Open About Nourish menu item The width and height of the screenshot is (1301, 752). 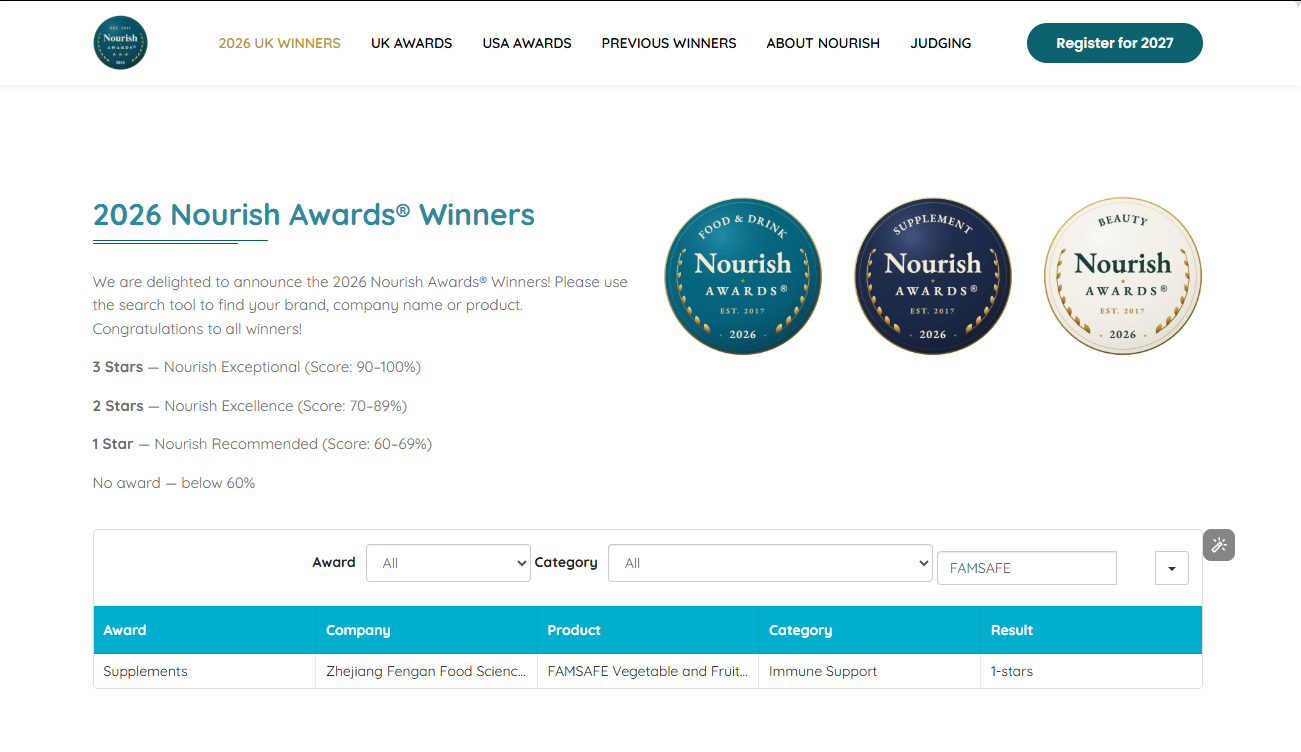coord(823,43)
